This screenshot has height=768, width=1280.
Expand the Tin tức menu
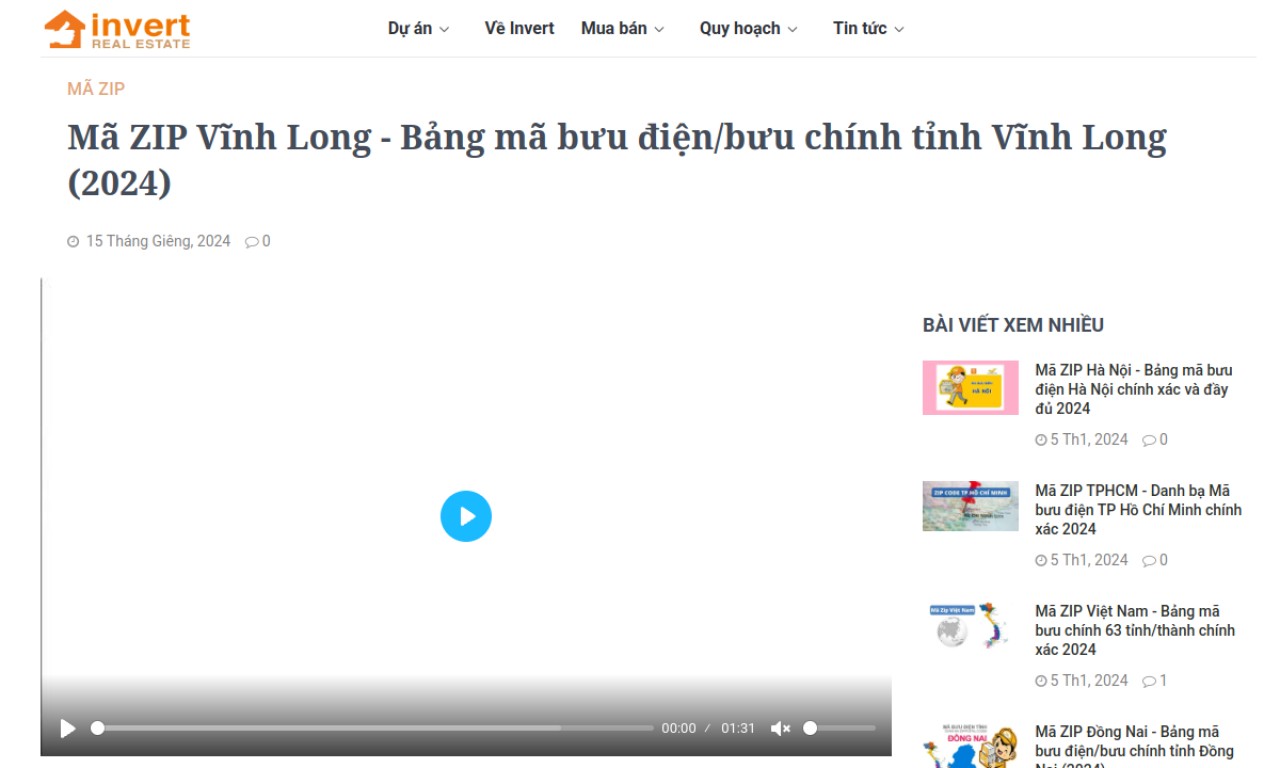868,28
